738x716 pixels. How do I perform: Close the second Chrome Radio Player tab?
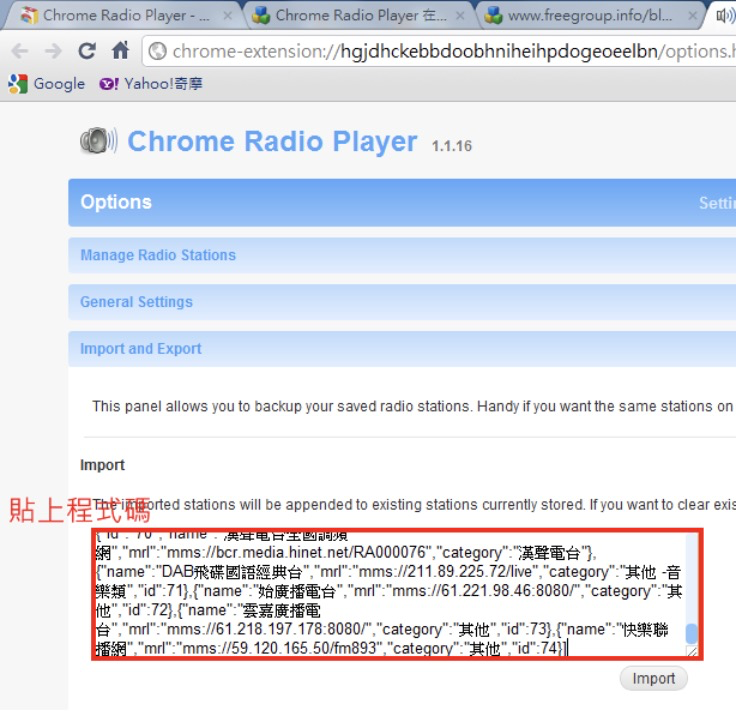(460, 16)
